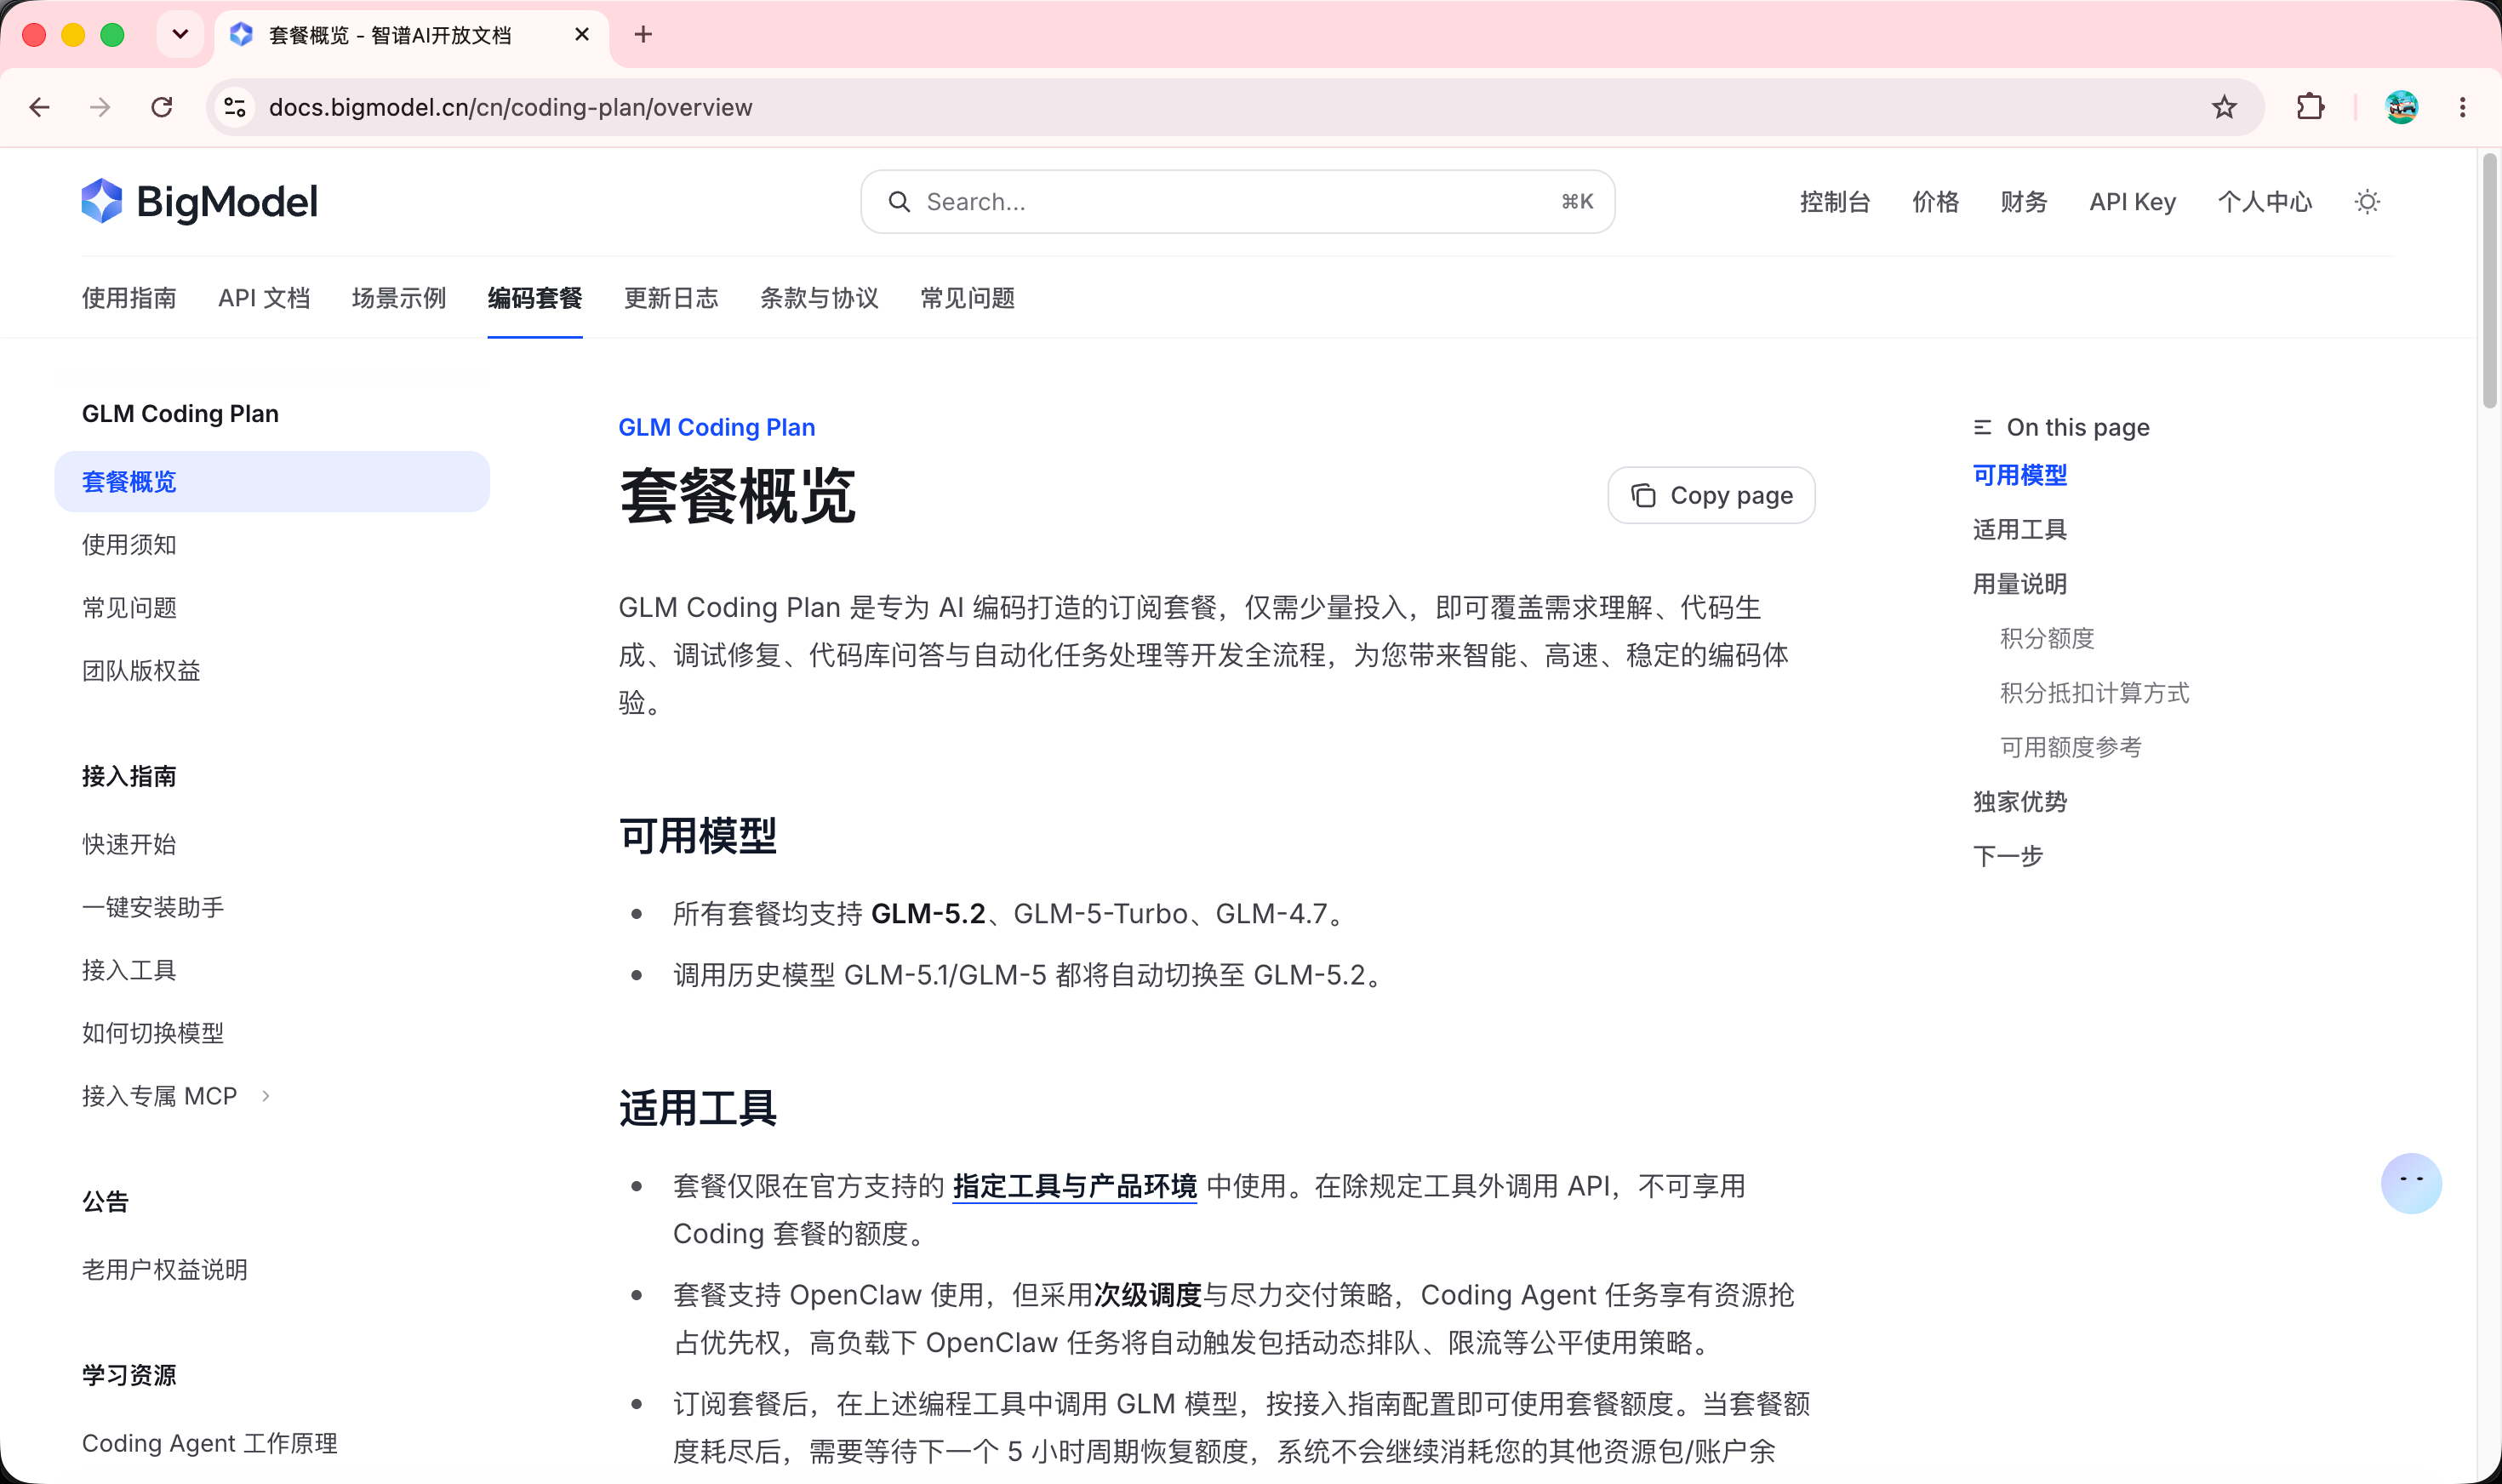Open the tab search dropdown arrow

tap(180, 35)
